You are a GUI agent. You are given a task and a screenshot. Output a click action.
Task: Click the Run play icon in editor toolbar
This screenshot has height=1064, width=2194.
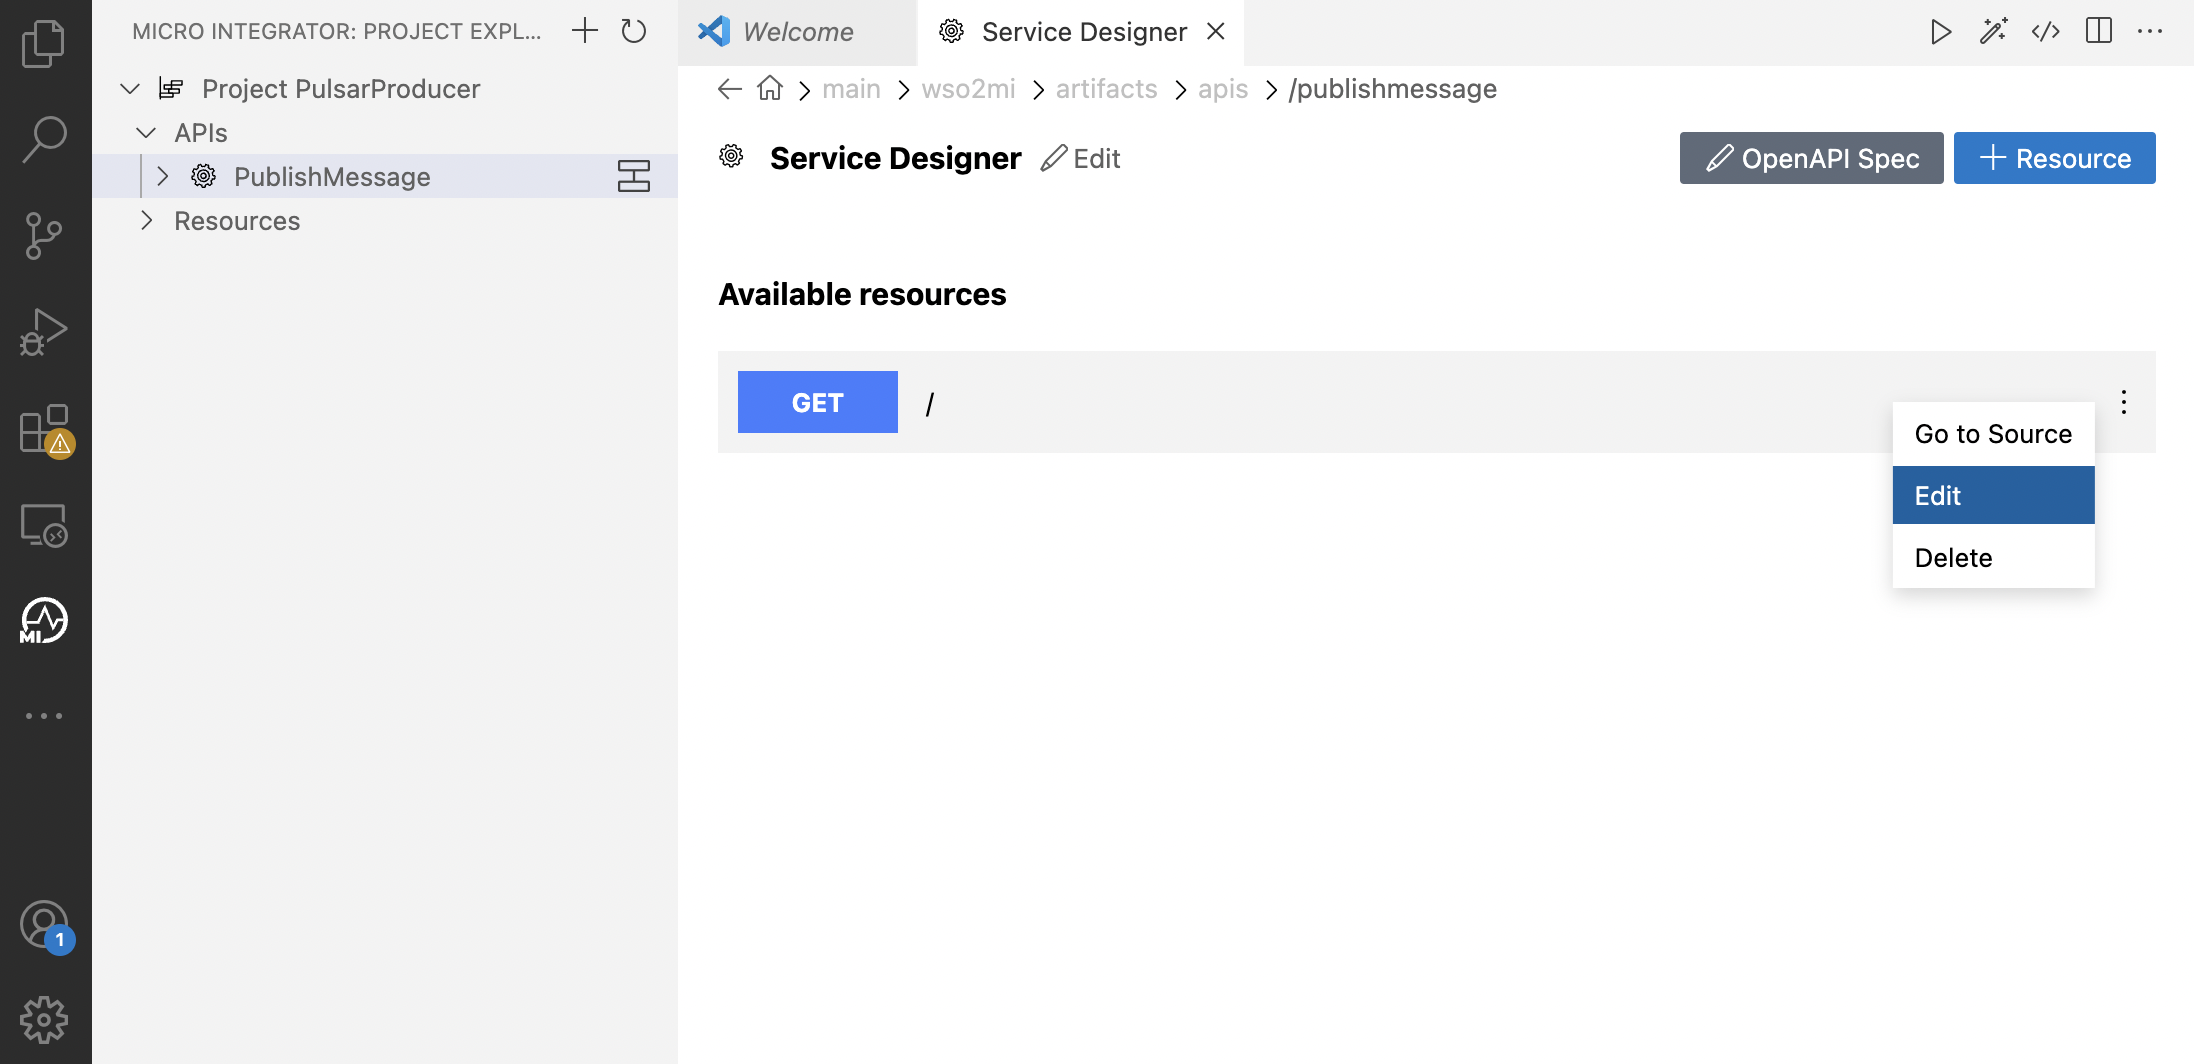tap(1941, 32)
